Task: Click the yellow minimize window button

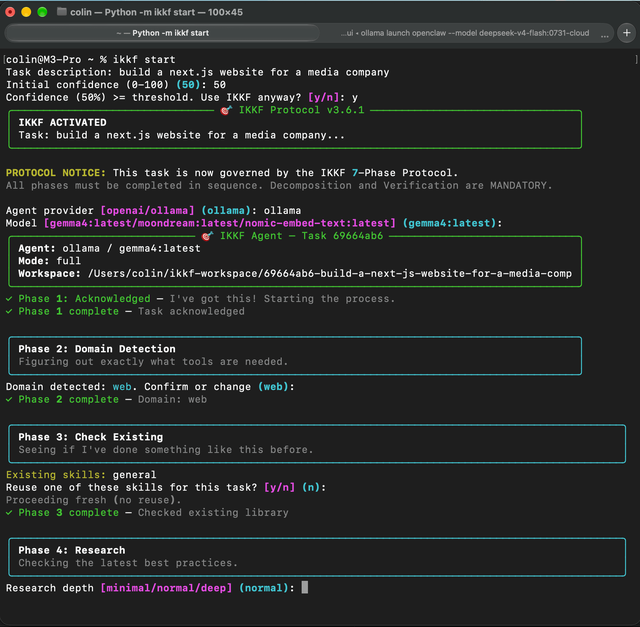Action: pyautogui.click(x=26, y=12)
